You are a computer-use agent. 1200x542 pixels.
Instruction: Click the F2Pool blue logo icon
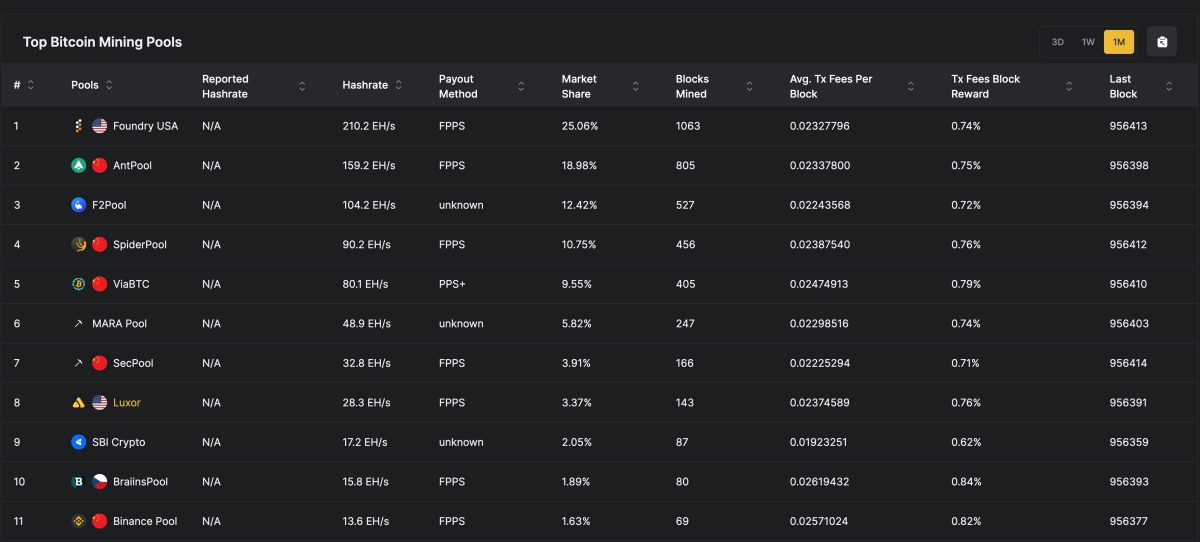78,205
